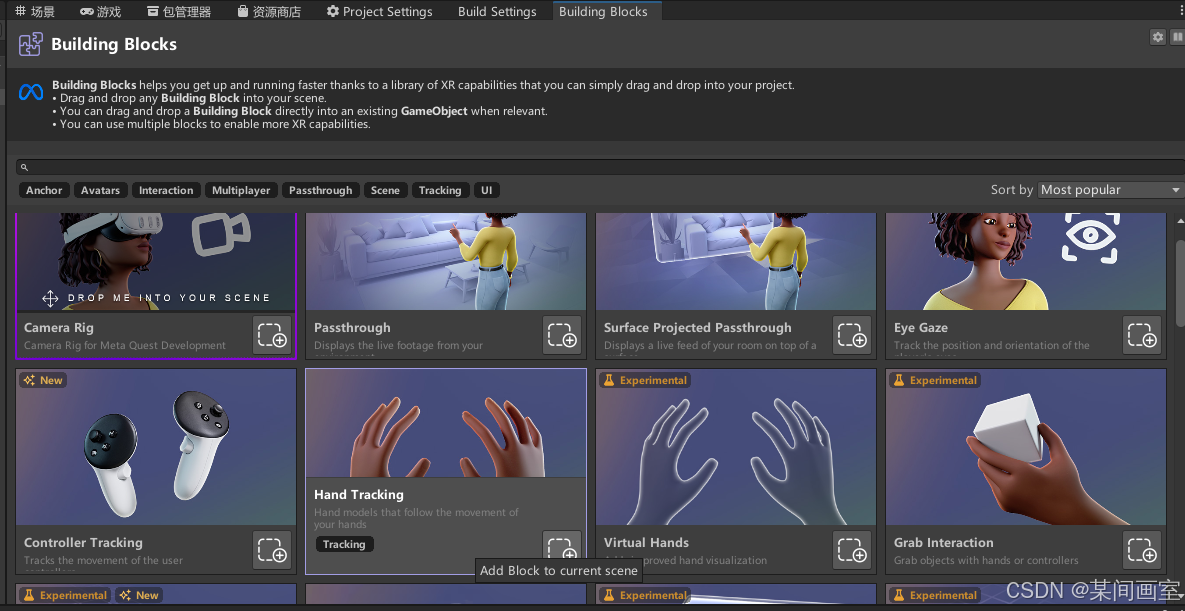Image resolution: width=1185 pixels, height=611 pixels.
Task: Click the New badge on Controller Tracking
Action: pyautogui.click(x=43, y=380)
